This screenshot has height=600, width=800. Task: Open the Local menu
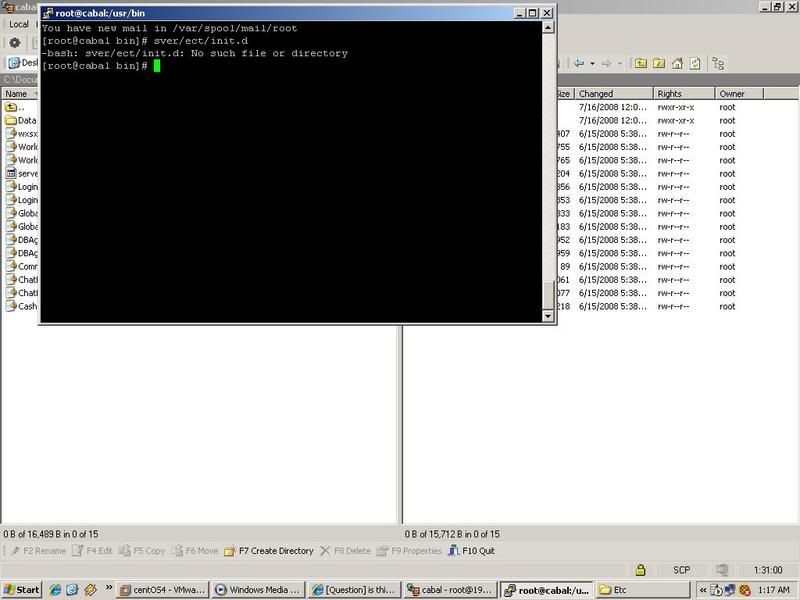[x=18, y=24]
